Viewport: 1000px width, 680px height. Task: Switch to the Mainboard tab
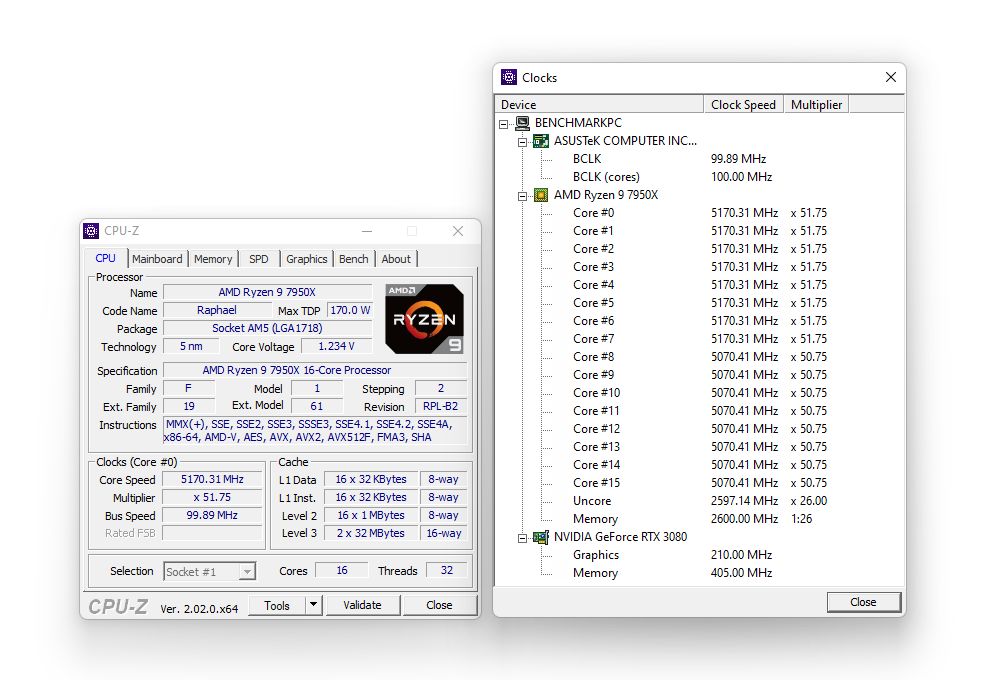pos(157,259)
